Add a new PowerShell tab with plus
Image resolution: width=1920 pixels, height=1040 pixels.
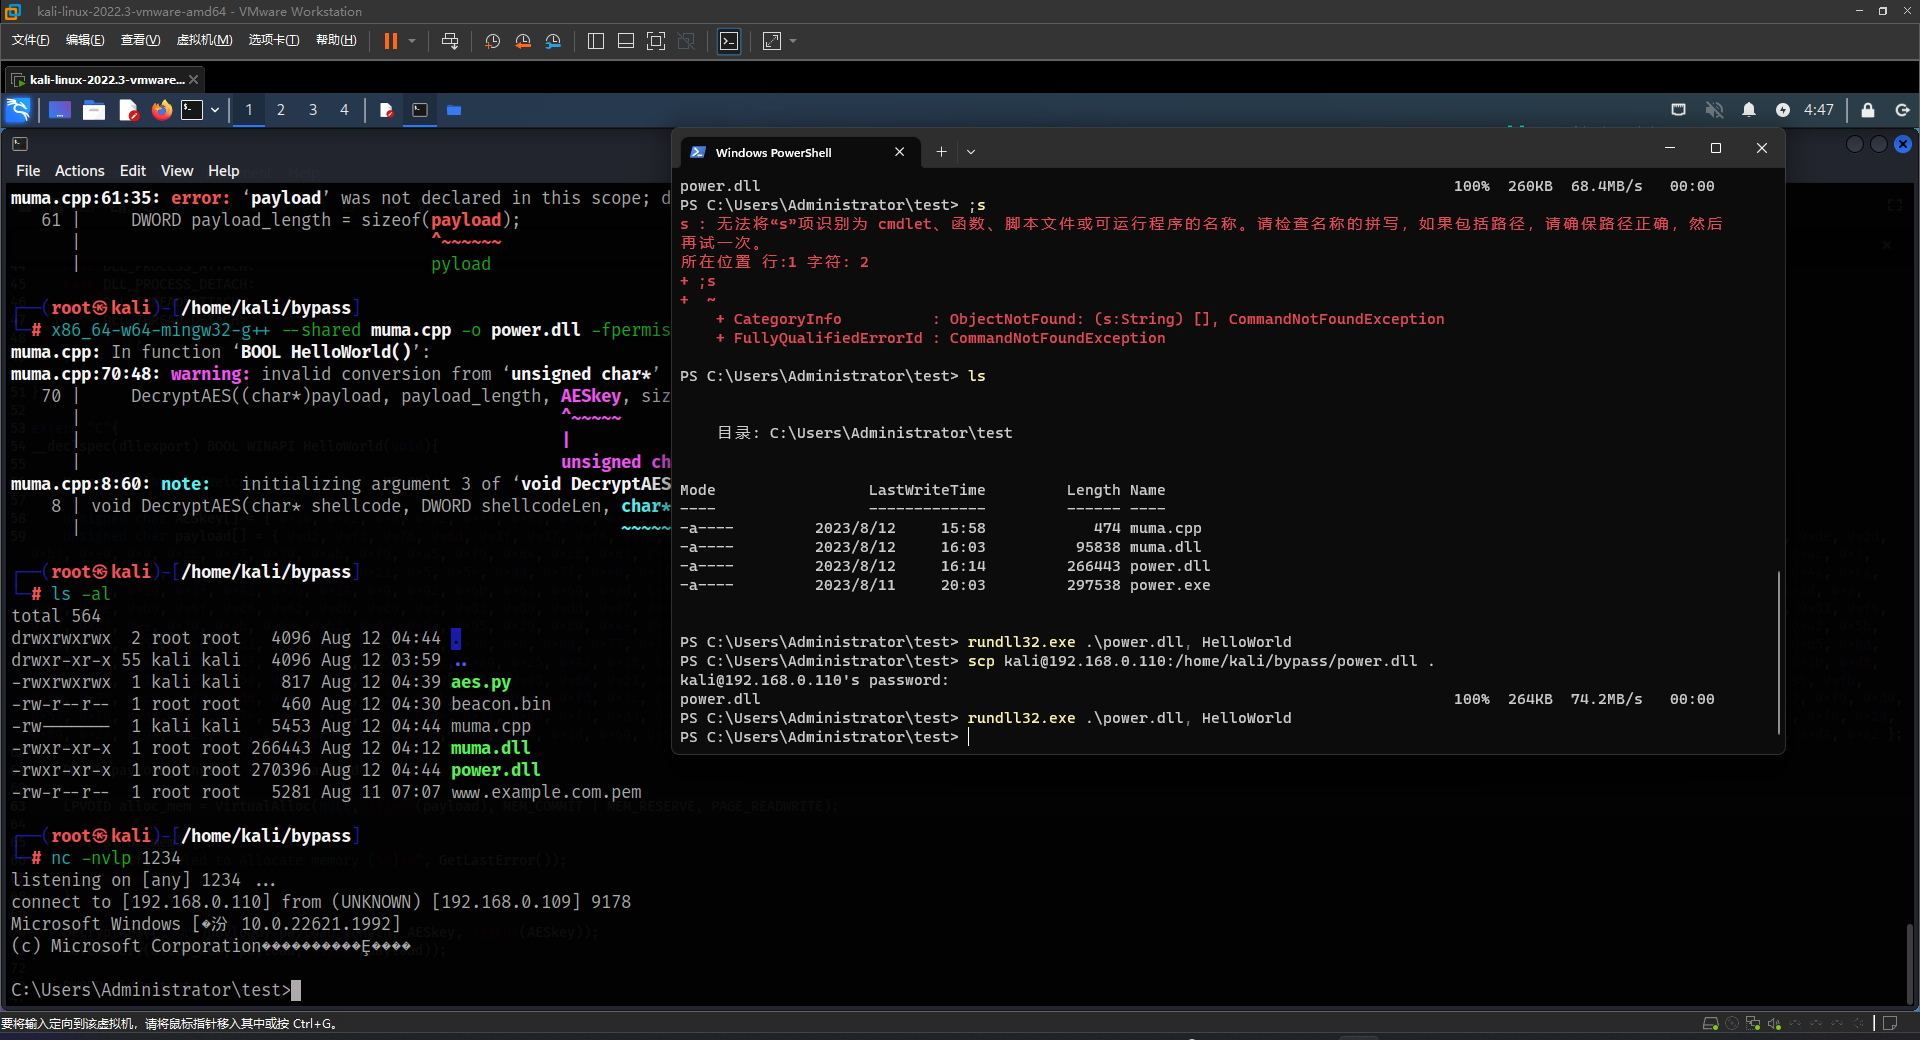click(941, 152)
